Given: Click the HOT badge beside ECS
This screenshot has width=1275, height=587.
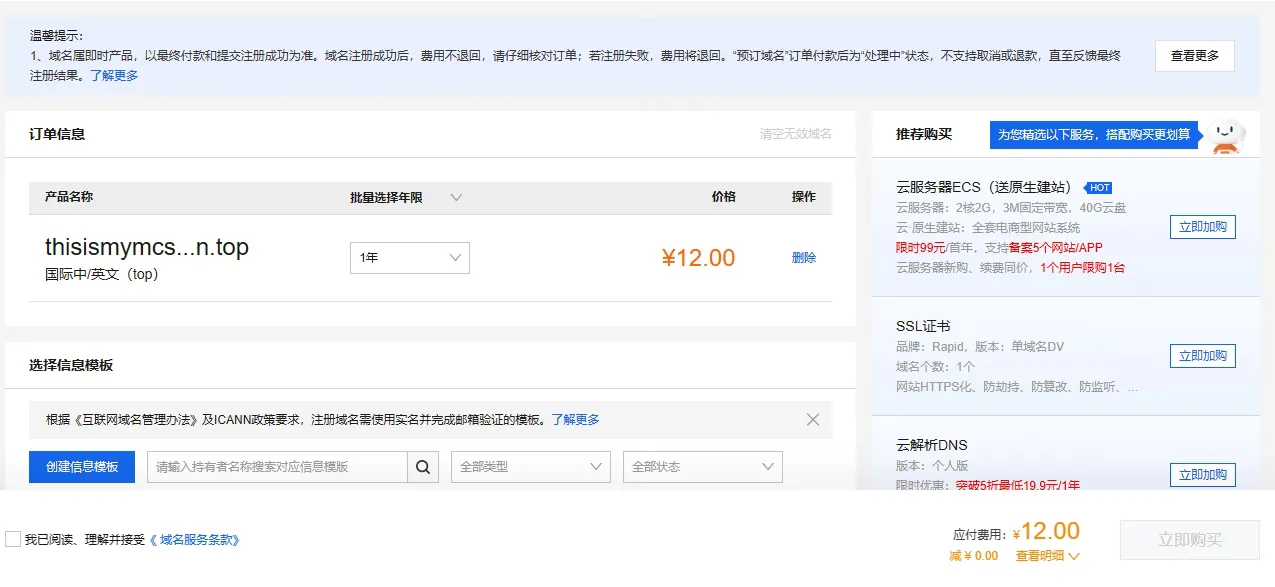Looking at the screenshot, I should point(1099,188).
